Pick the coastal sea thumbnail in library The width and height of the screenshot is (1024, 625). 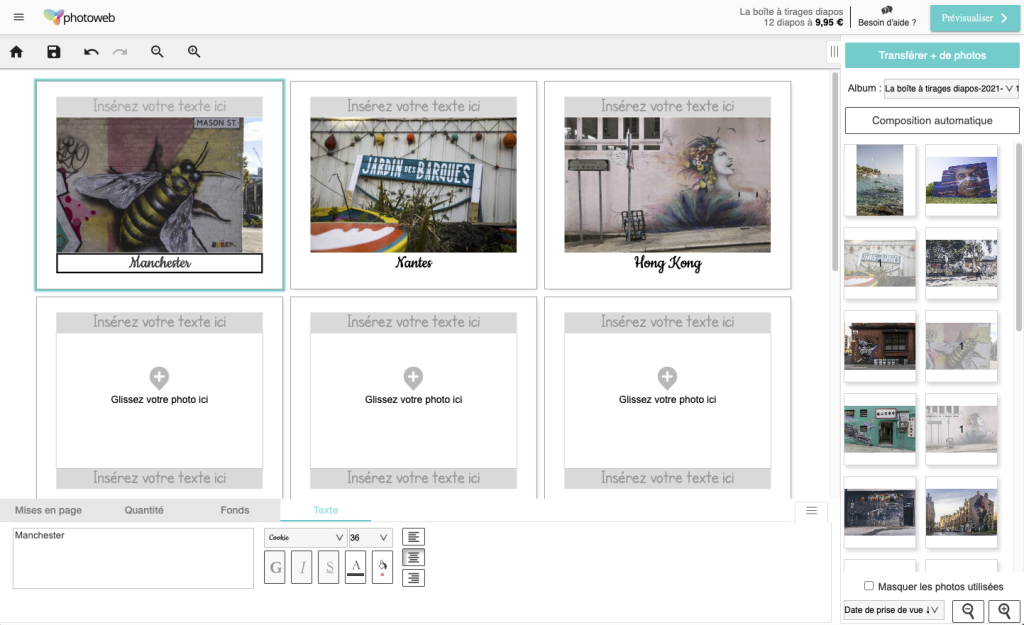(x=880, y=180)
